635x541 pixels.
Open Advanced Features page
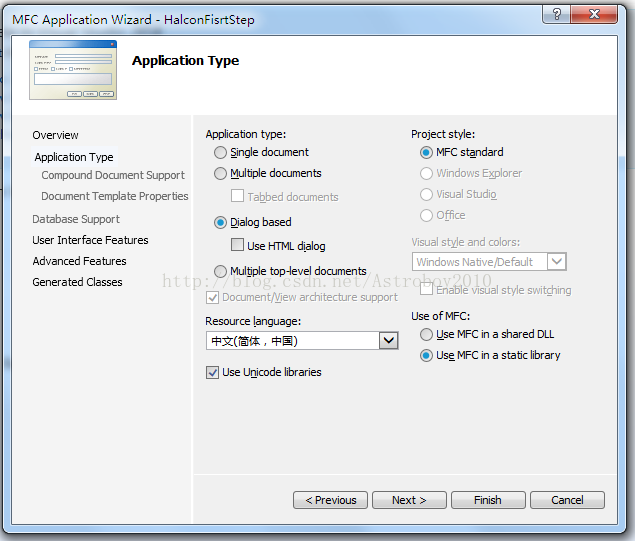(x=79, y=261)
